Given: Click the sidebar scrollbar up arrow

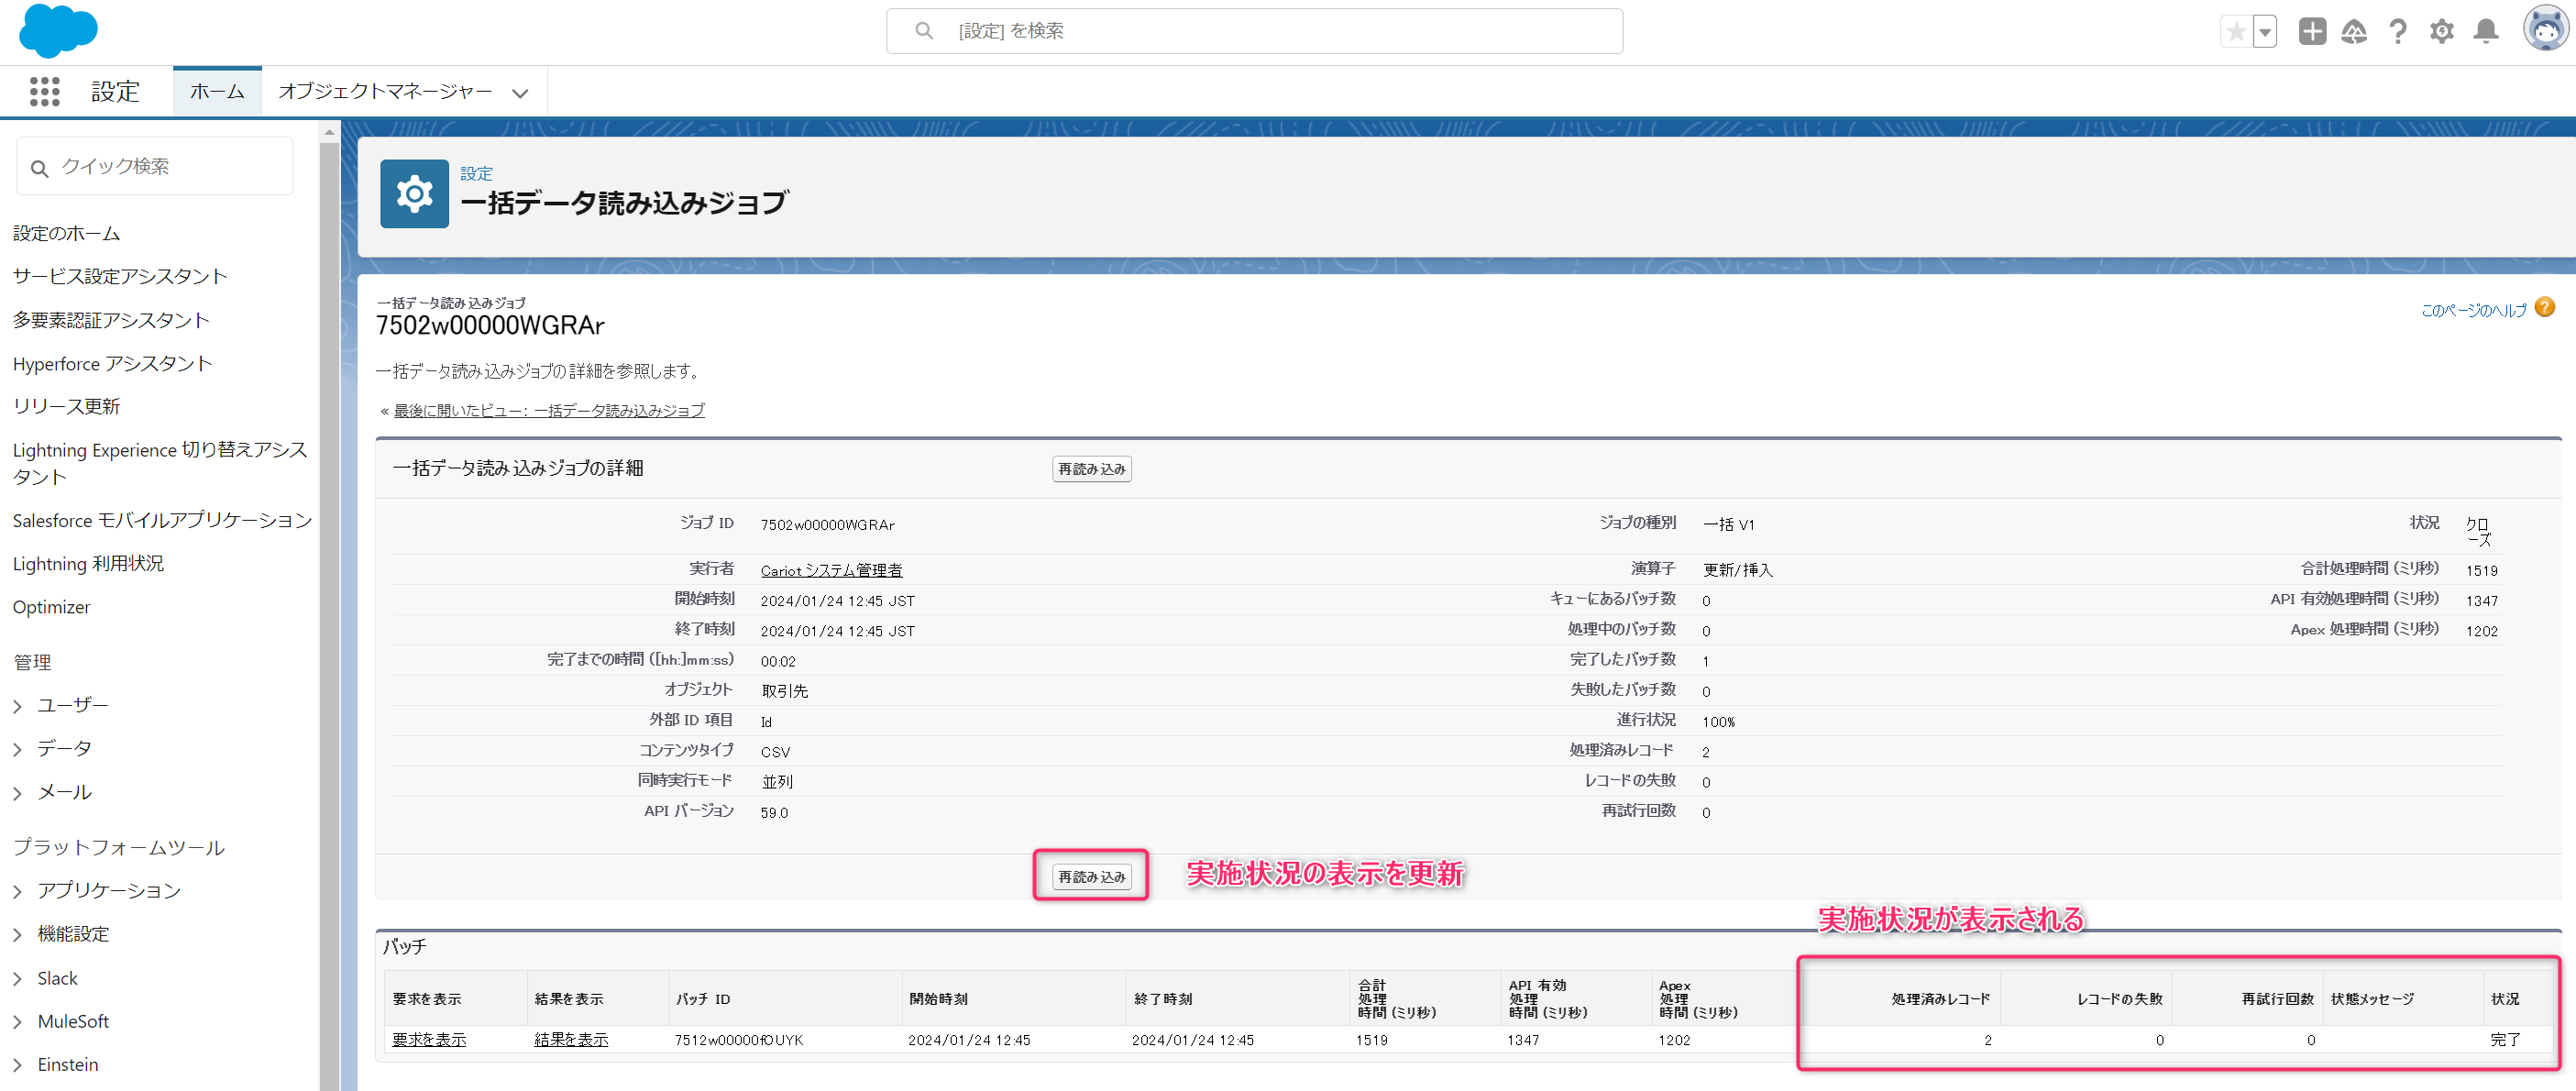Looking at the screenshot, I should [330, 131].
